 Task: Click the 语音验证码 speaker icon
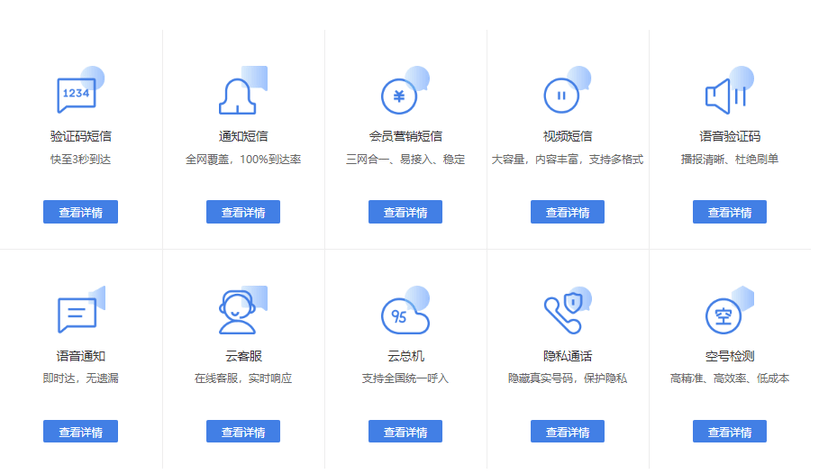[729, 90]
